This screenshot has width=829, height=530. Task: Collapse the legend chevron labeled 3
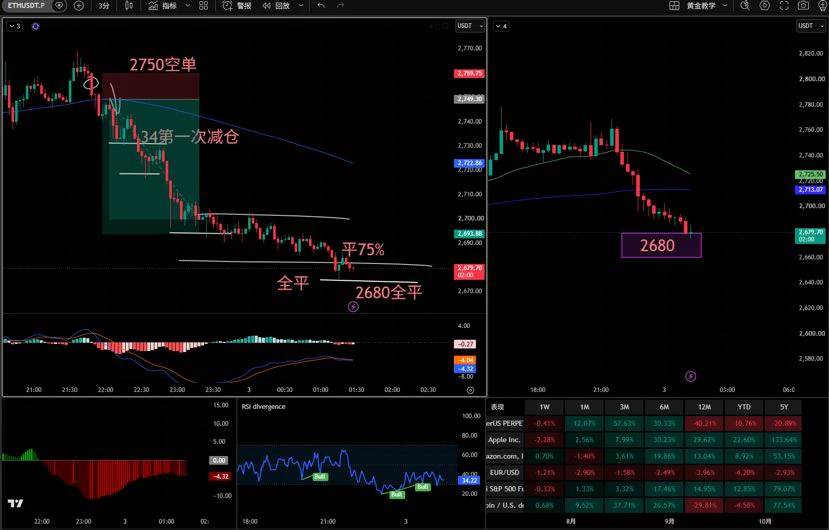(14, 26)
